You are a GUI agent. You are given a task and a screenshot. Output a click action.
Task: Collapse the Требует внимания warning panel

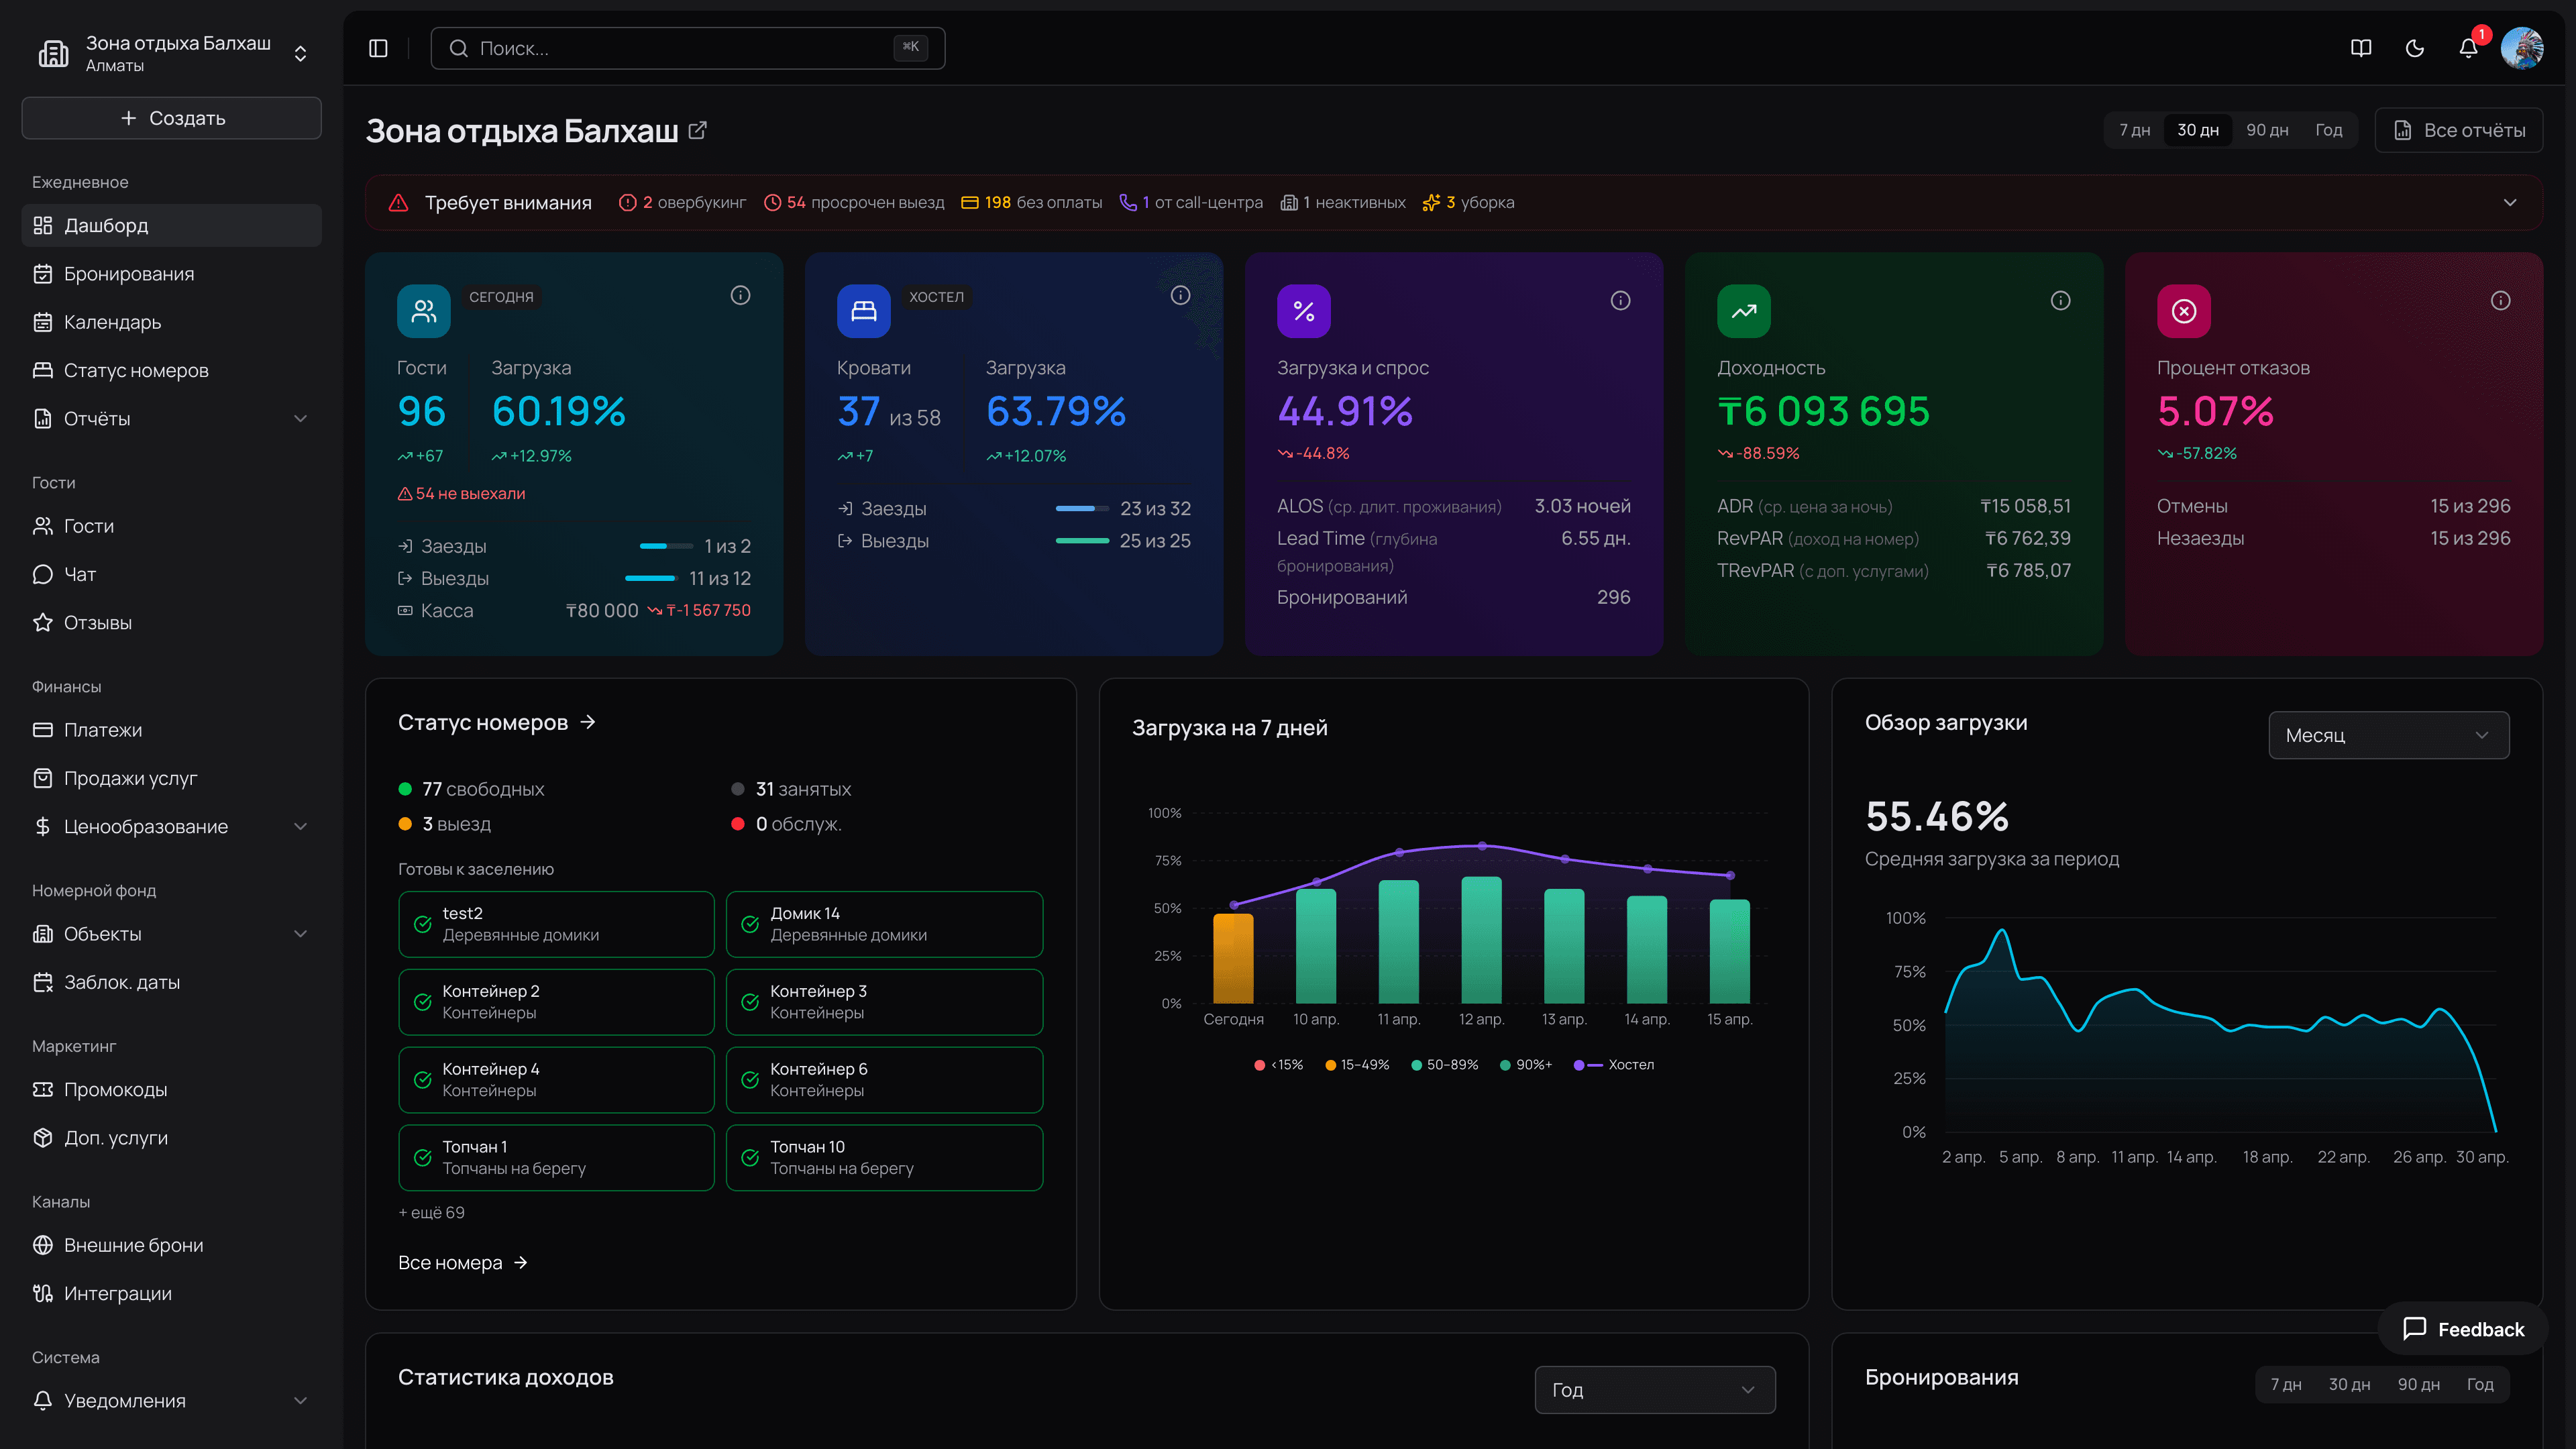pyautogui.click(x=2510, y=202)
